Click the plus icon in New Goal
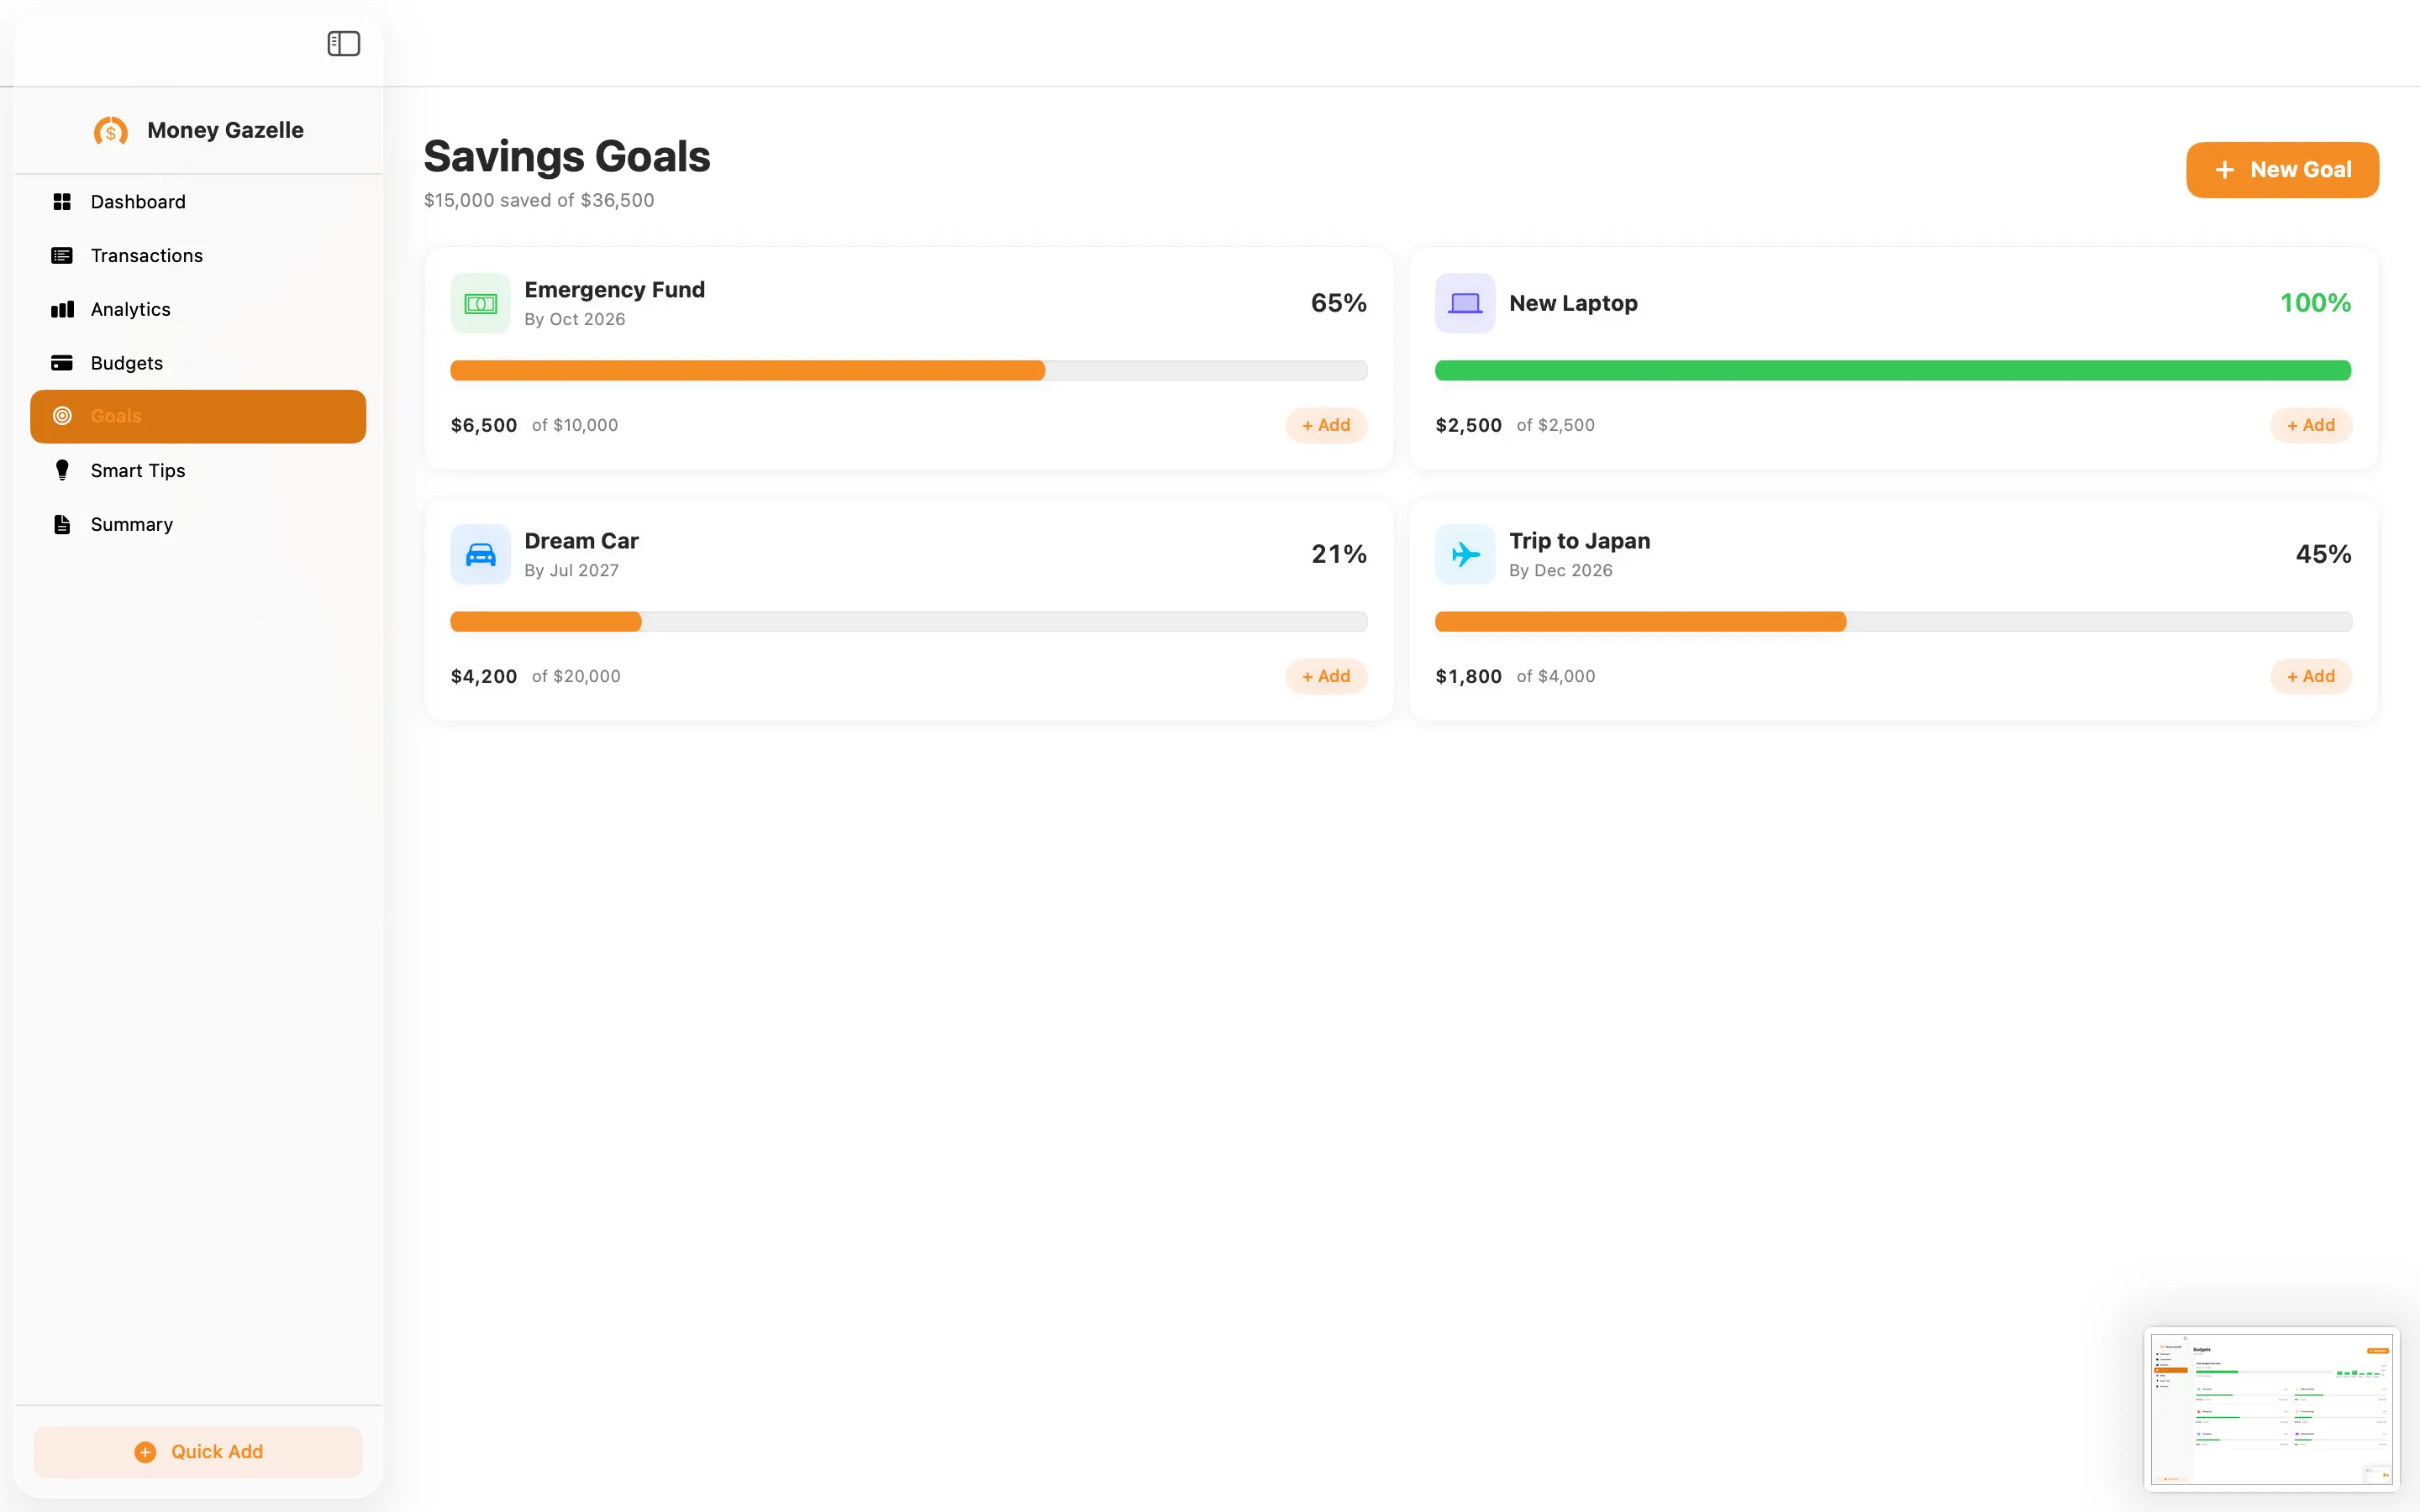Screen dimensions: 2420x1512 click(x=2225, y=170)
